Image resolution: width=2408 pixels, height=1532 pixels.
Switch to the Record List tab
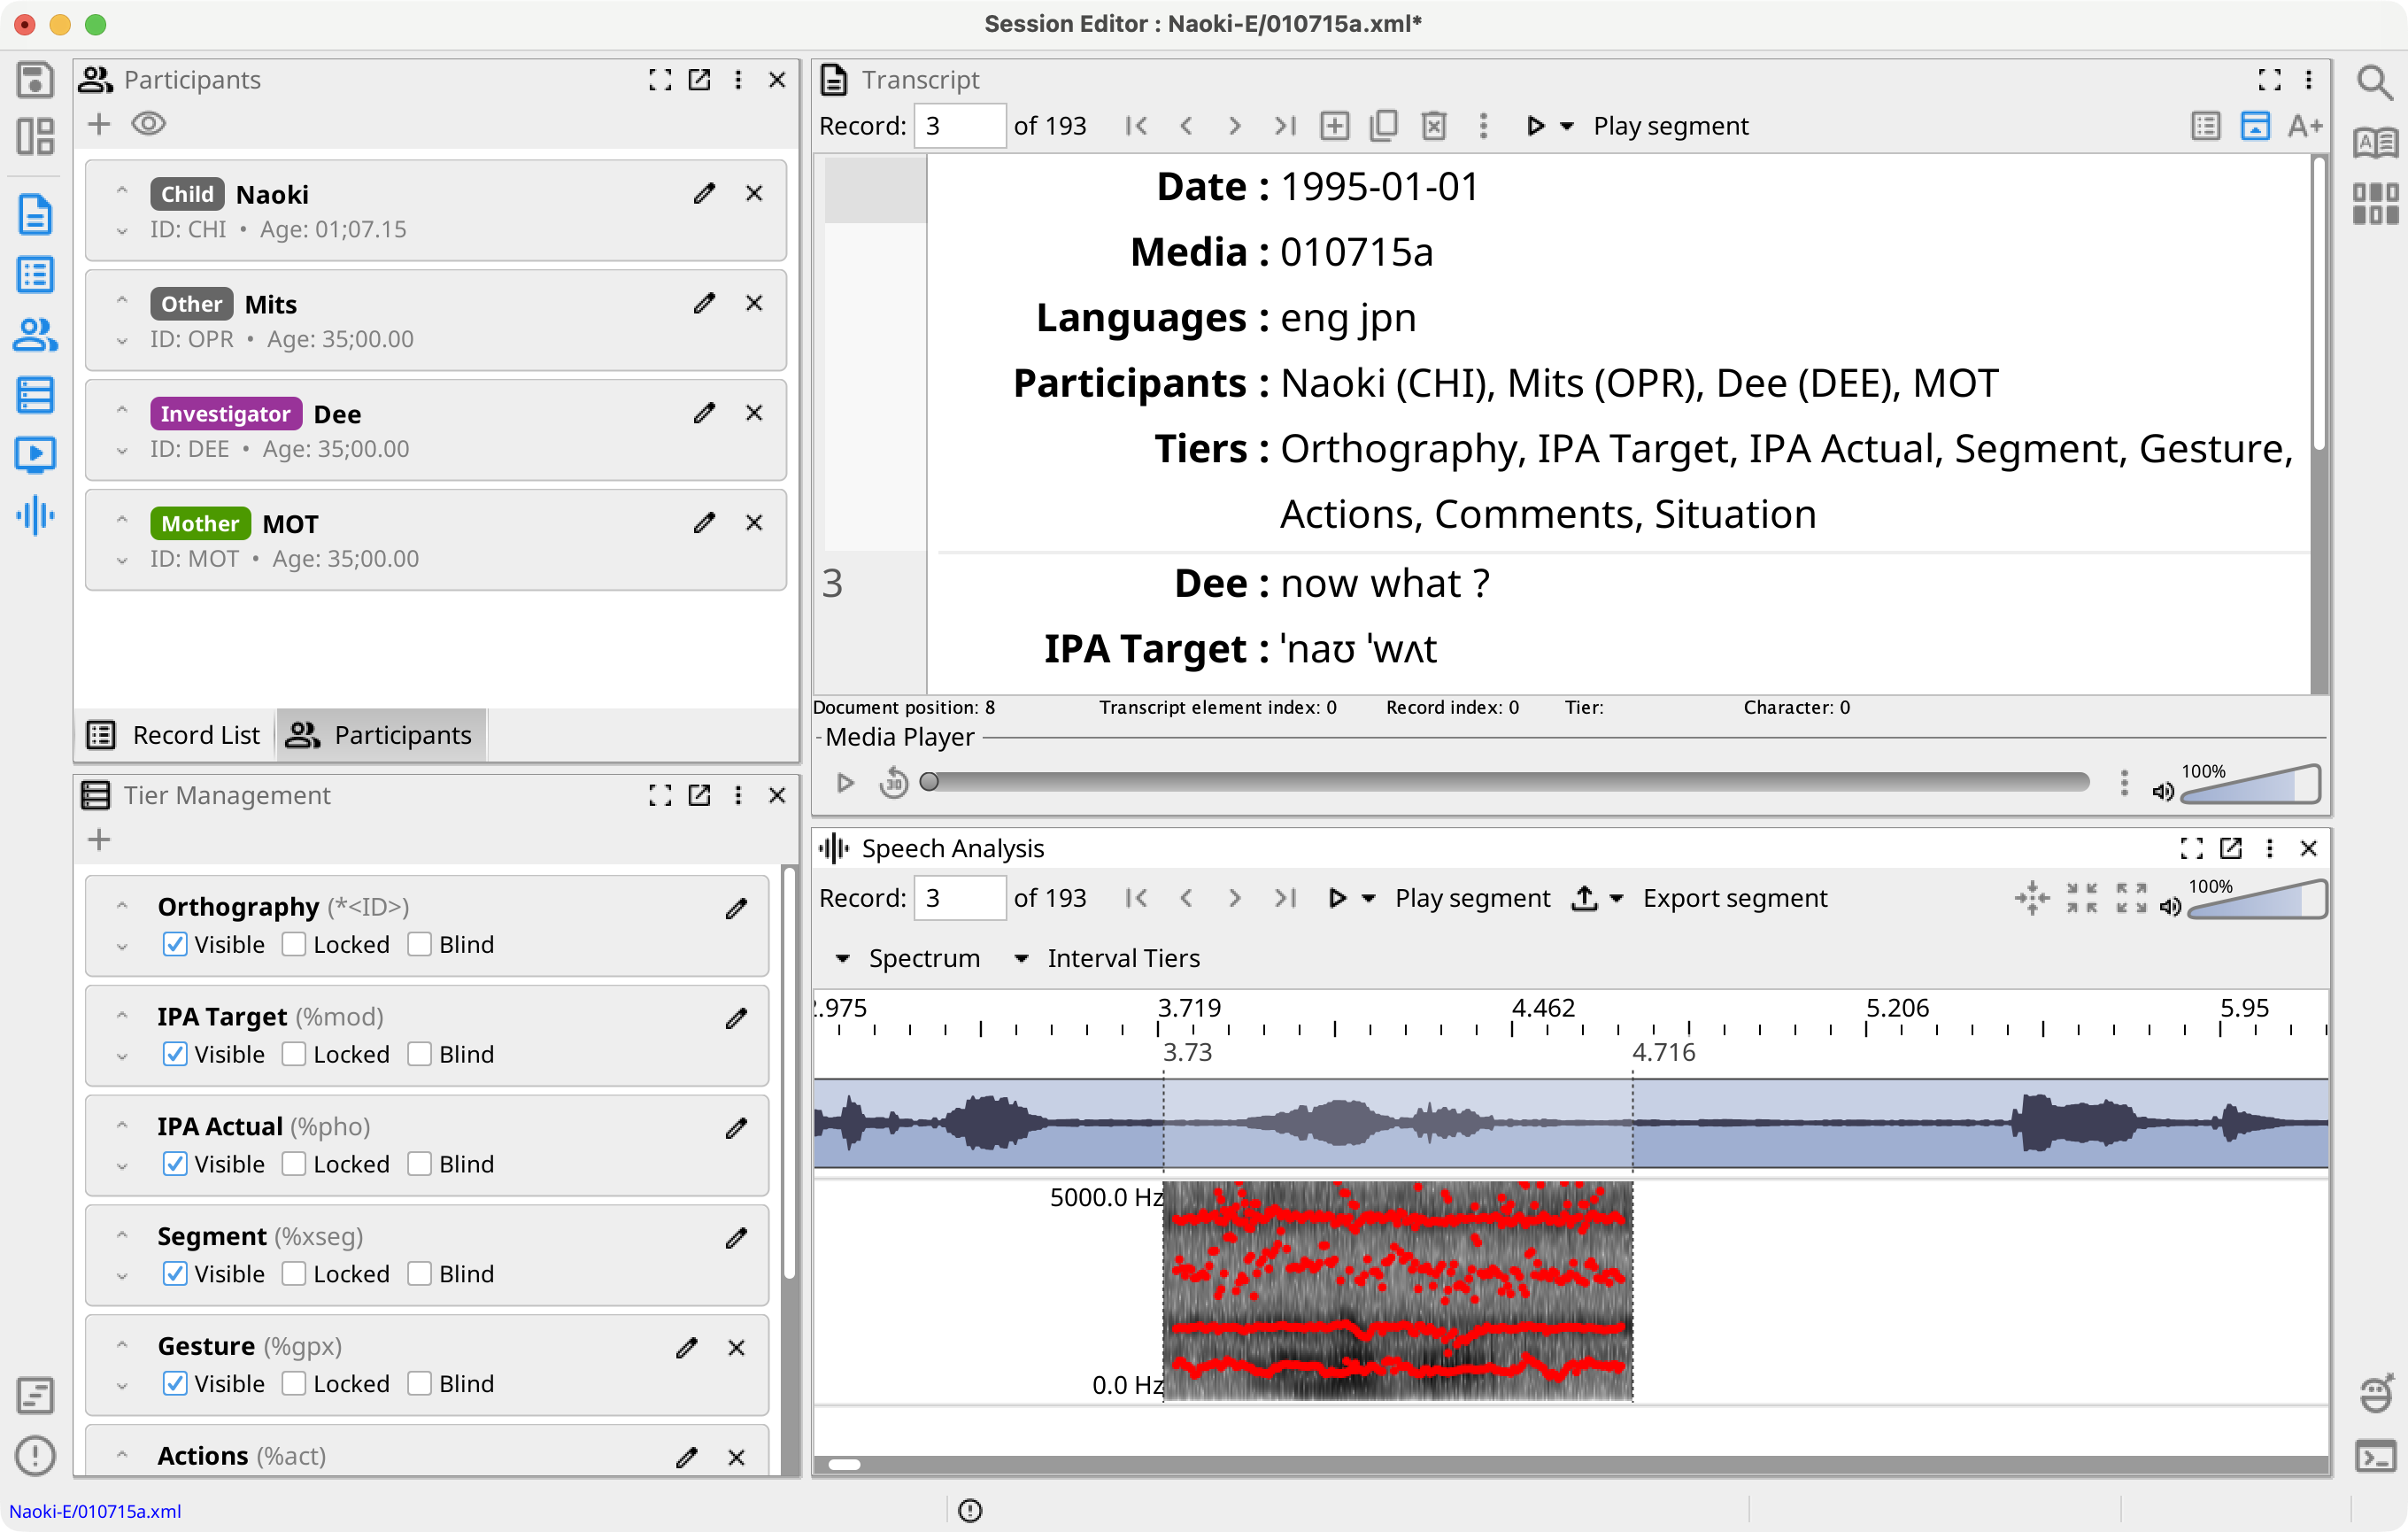175,735
